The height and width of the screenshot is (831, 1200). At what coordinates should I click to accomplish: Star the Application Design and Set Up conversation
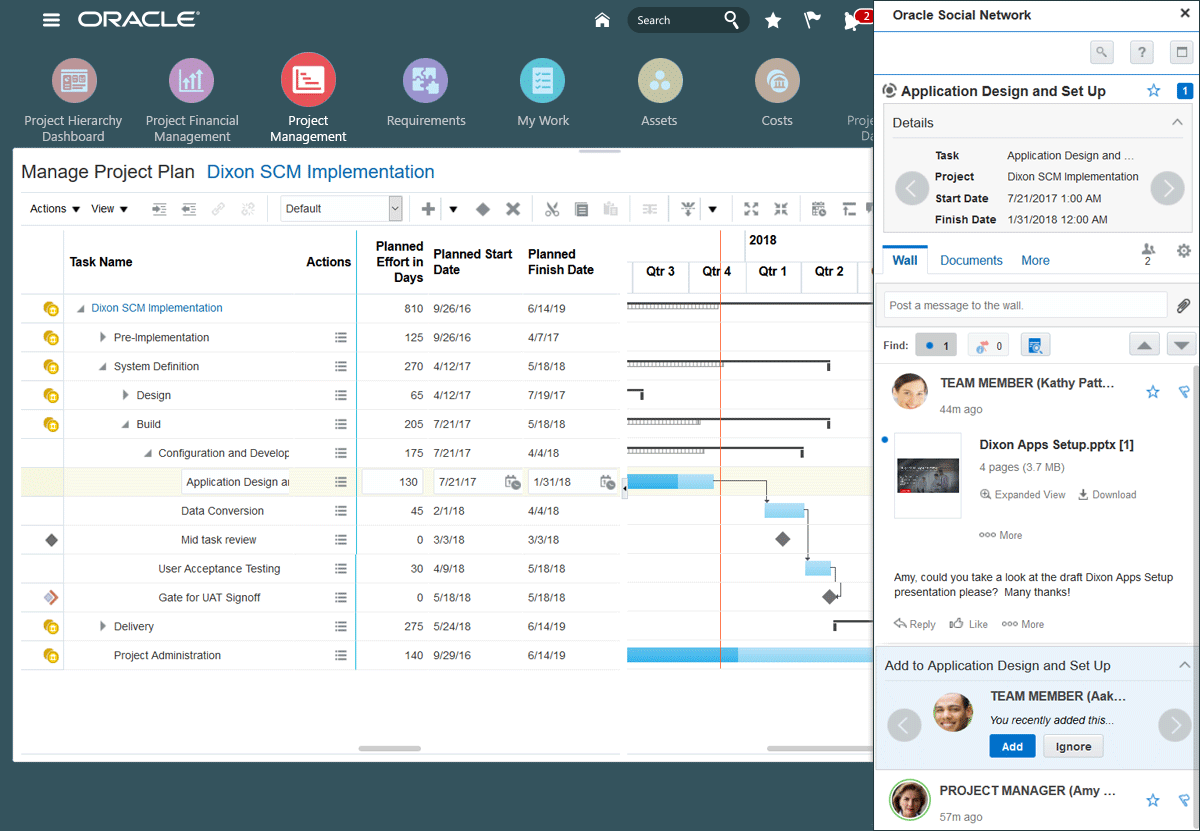pos(1153,90)
